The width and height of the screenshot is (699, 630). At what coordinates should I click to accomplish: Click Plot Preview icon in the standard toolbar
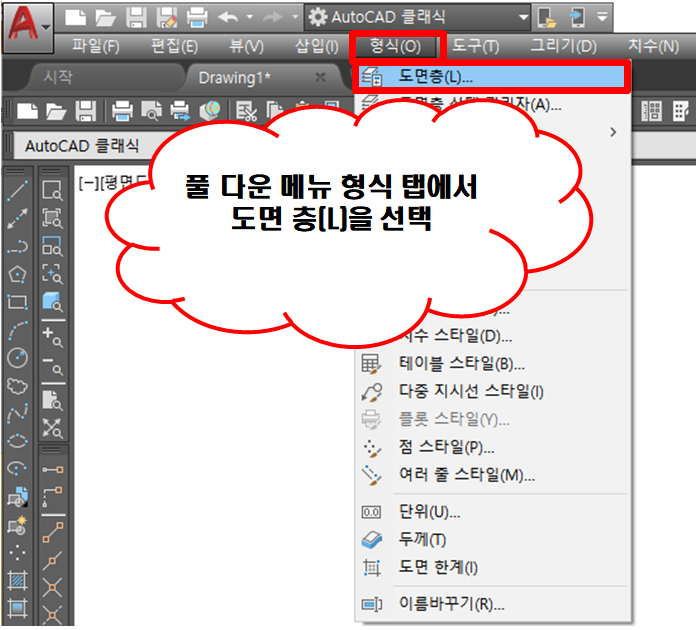[152, 111]
